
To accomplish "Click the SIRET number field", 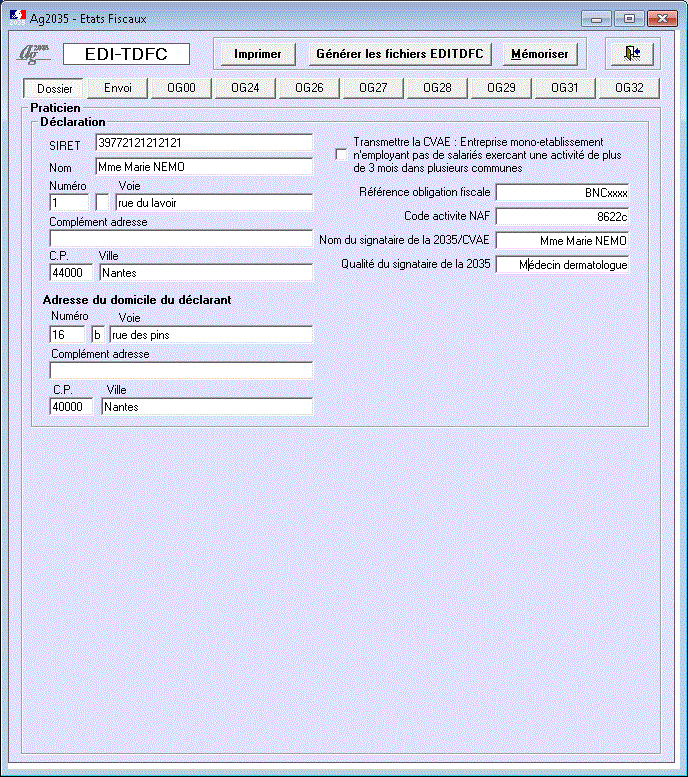I will coord(204,143).
